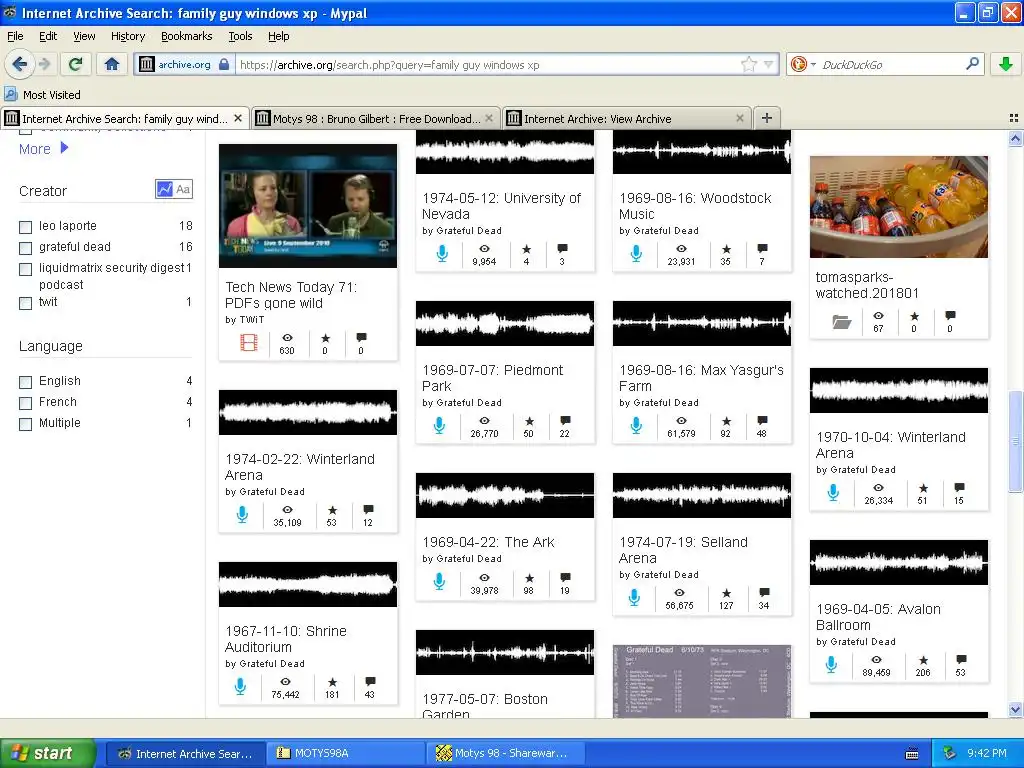Enable the French language filter
This screenshot has width=1024, height=768.
[25, 403]
